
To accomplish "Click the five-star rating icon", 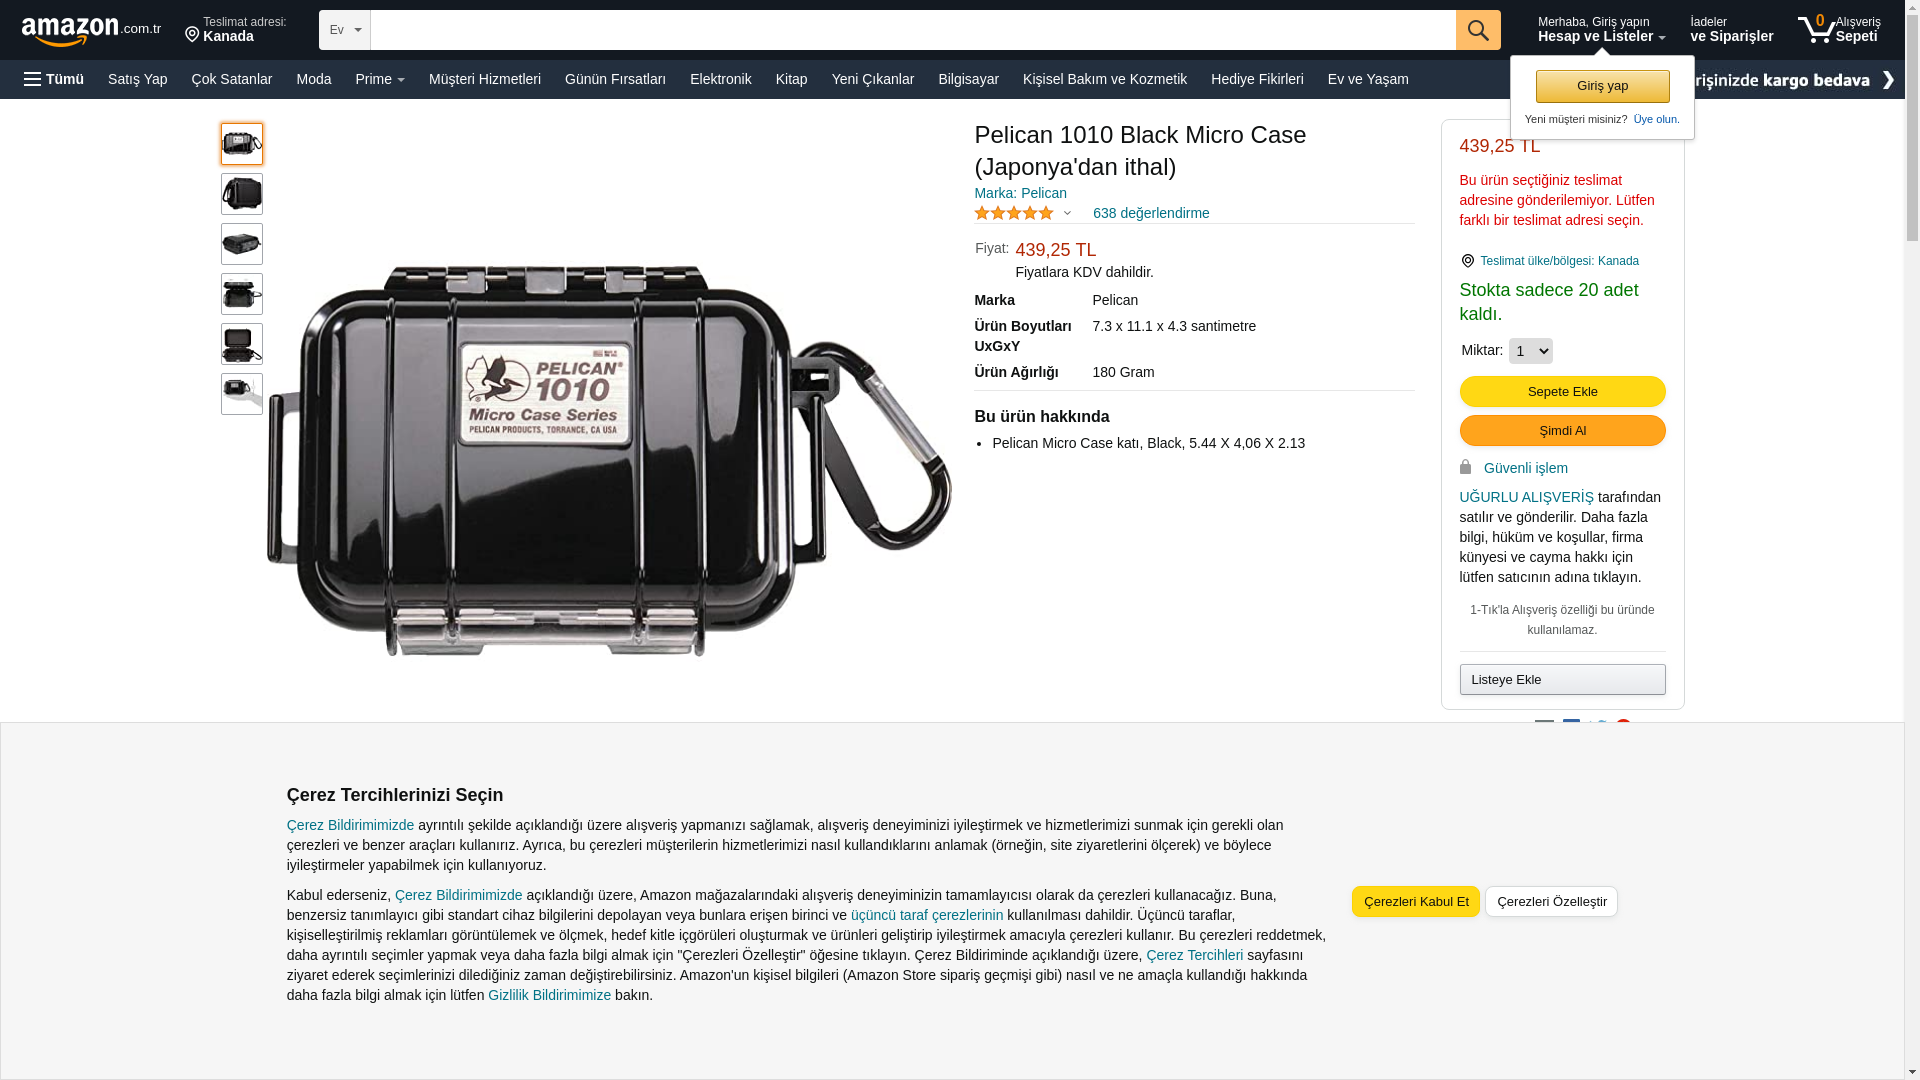I will coord(1014,213).
